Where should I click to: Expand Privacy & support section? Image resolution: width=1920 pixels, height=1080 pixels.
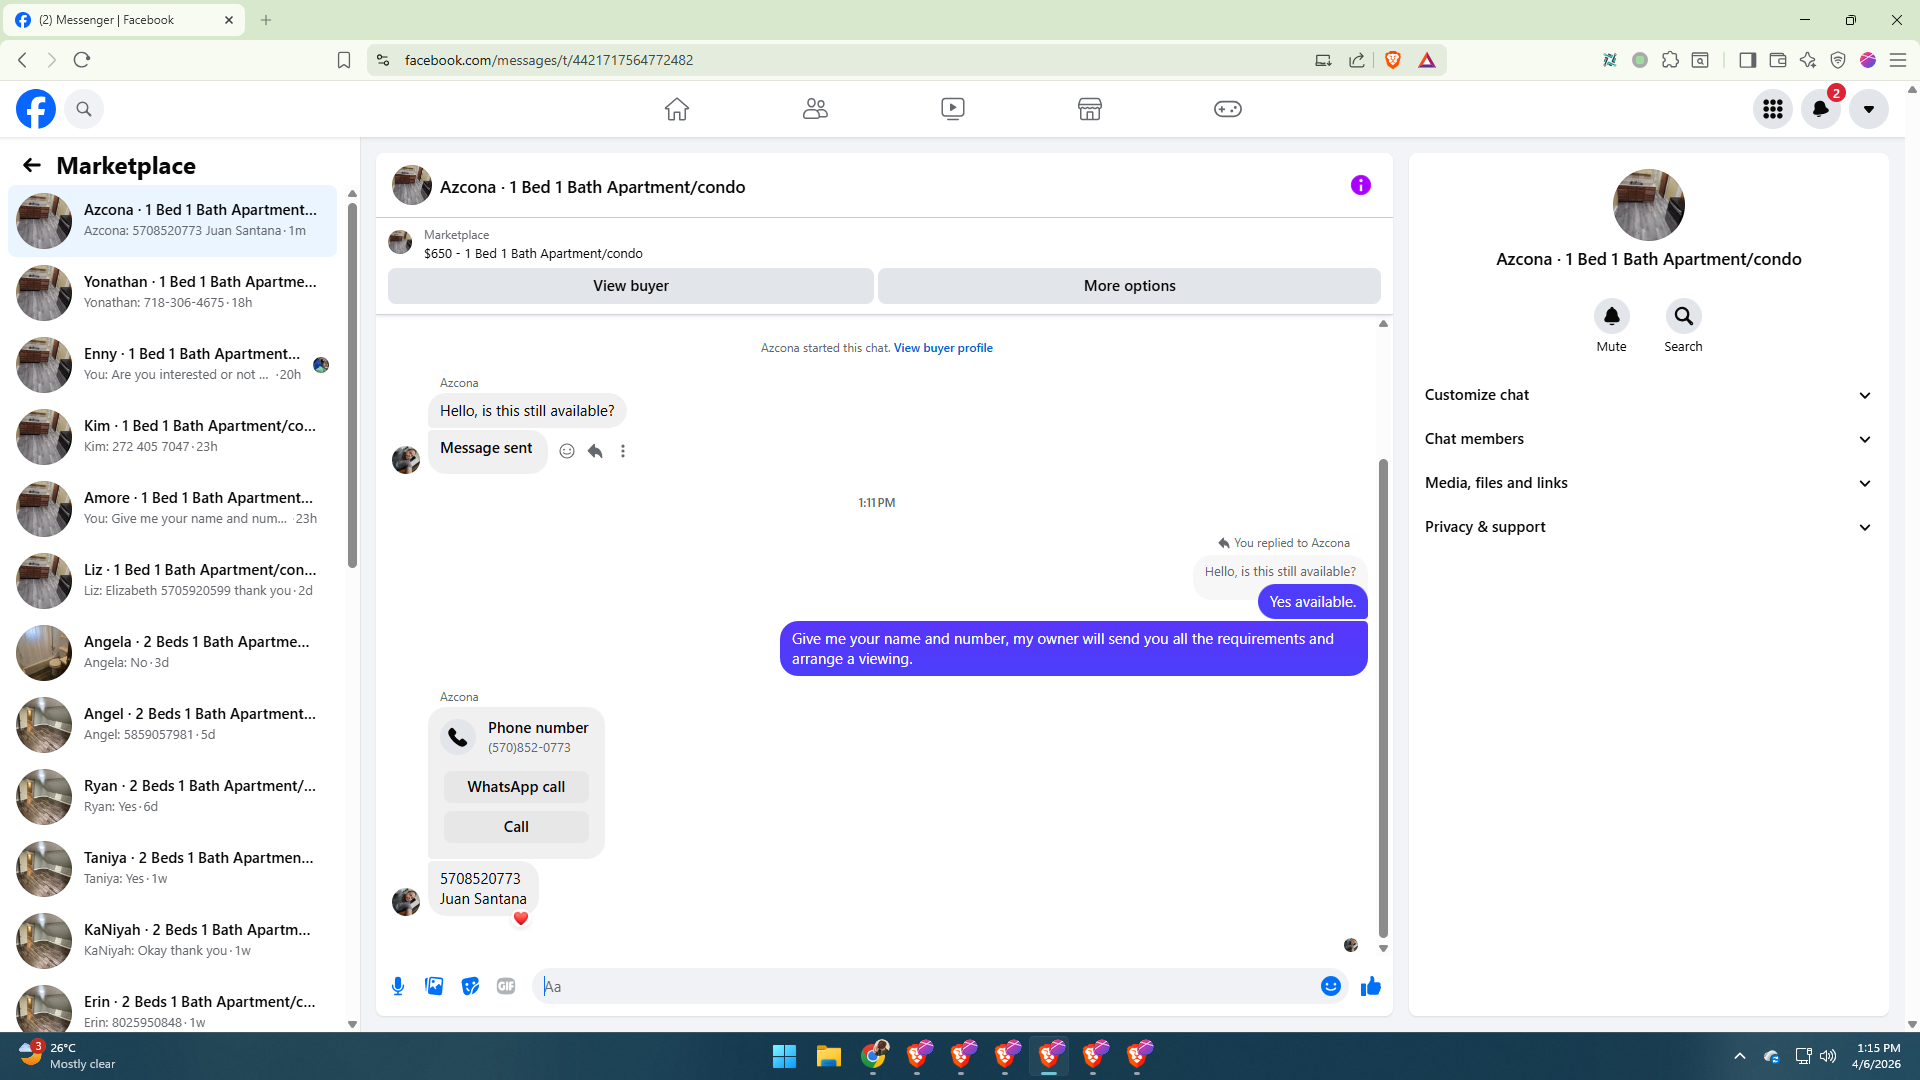(x=1649, y=527)
